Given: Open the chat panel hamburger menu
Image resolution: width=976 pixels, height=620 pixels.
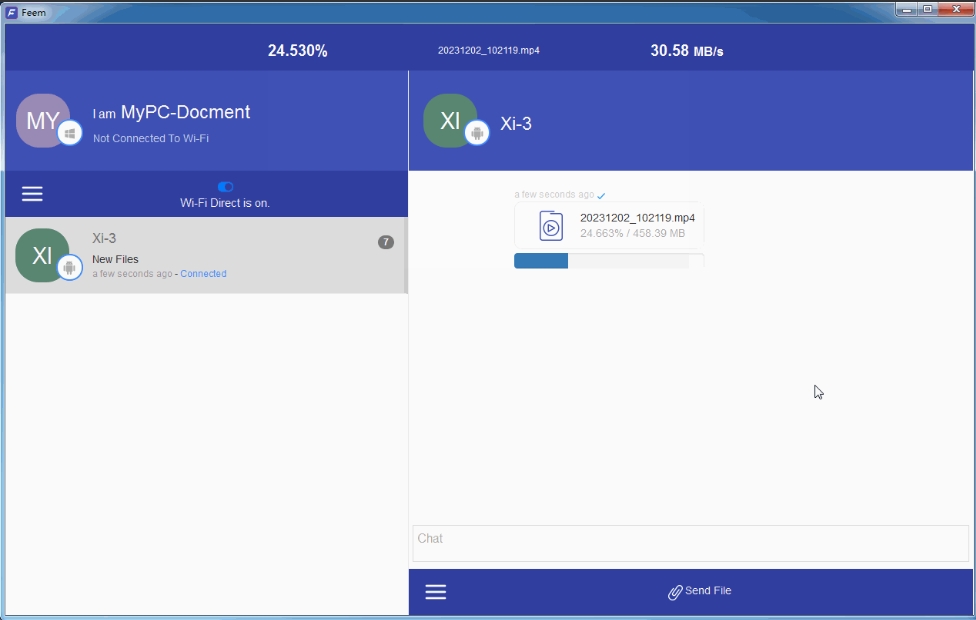Looking at the screenshot, I should pyautogui.click(x=435, y=592).
